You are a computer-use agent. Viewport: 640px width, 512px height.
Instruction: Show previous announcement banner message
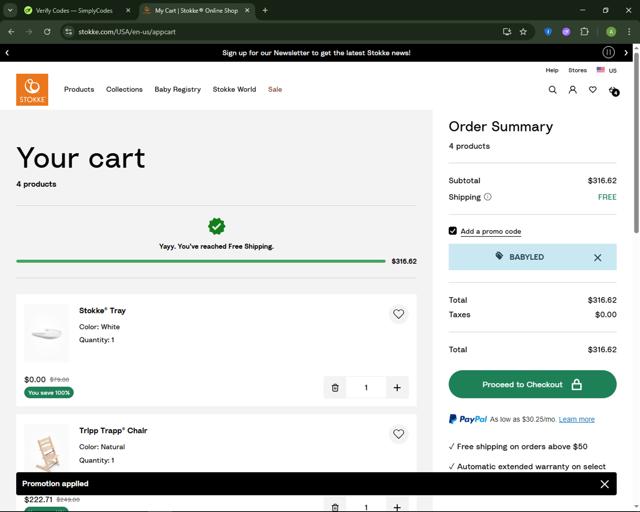[7, 52]
